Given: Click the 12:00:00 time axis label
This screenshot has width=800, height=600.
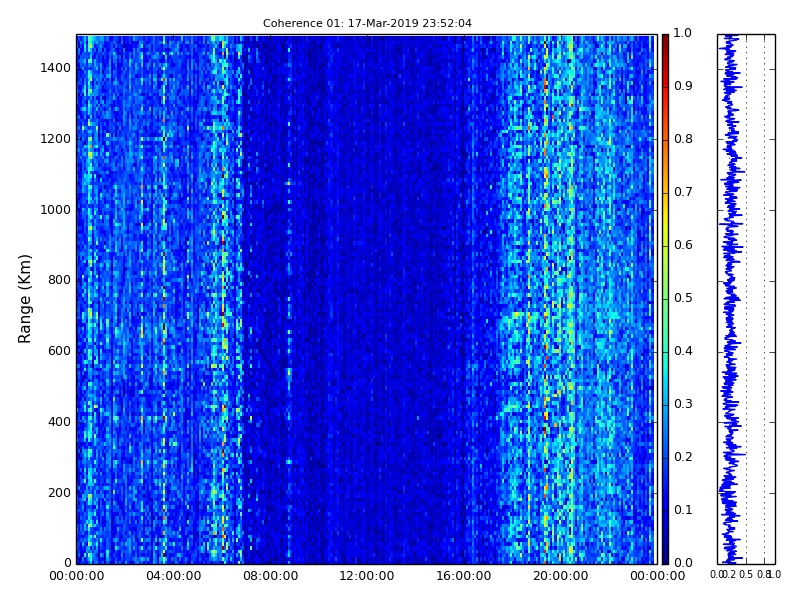Looking at the screenshot, I should (x=367, y=576).
